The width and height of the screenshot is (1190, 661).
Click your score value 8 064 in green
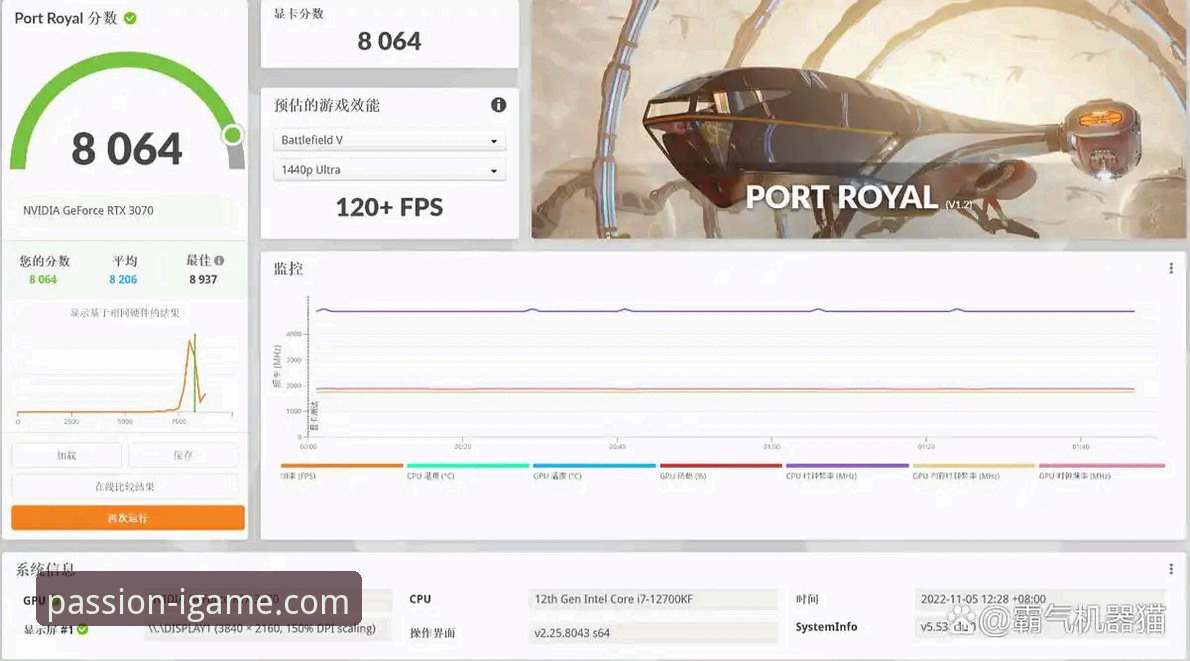pyautogui.click(x=42, y=279)
